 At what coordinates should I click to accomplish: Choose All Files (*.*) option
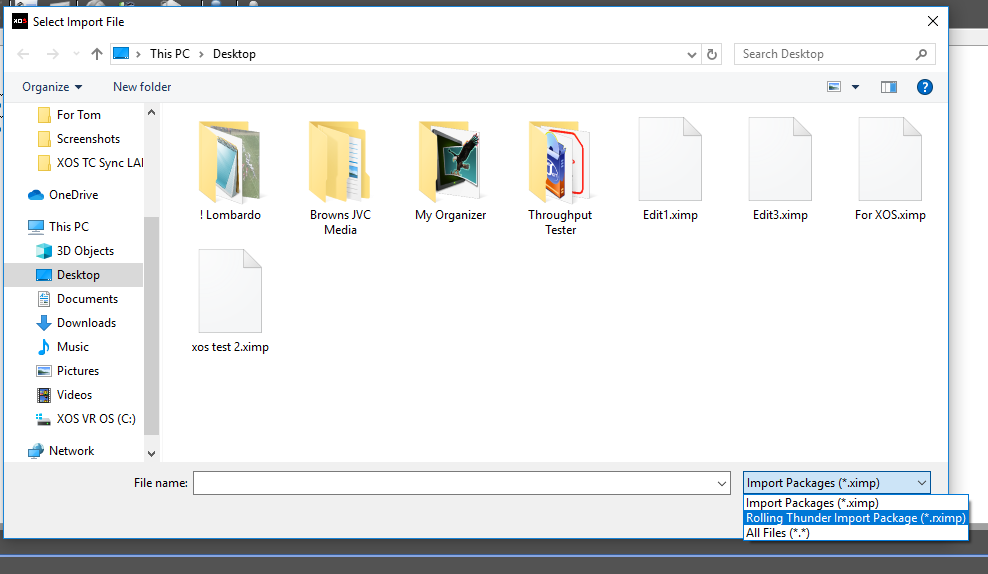[856, 533]
